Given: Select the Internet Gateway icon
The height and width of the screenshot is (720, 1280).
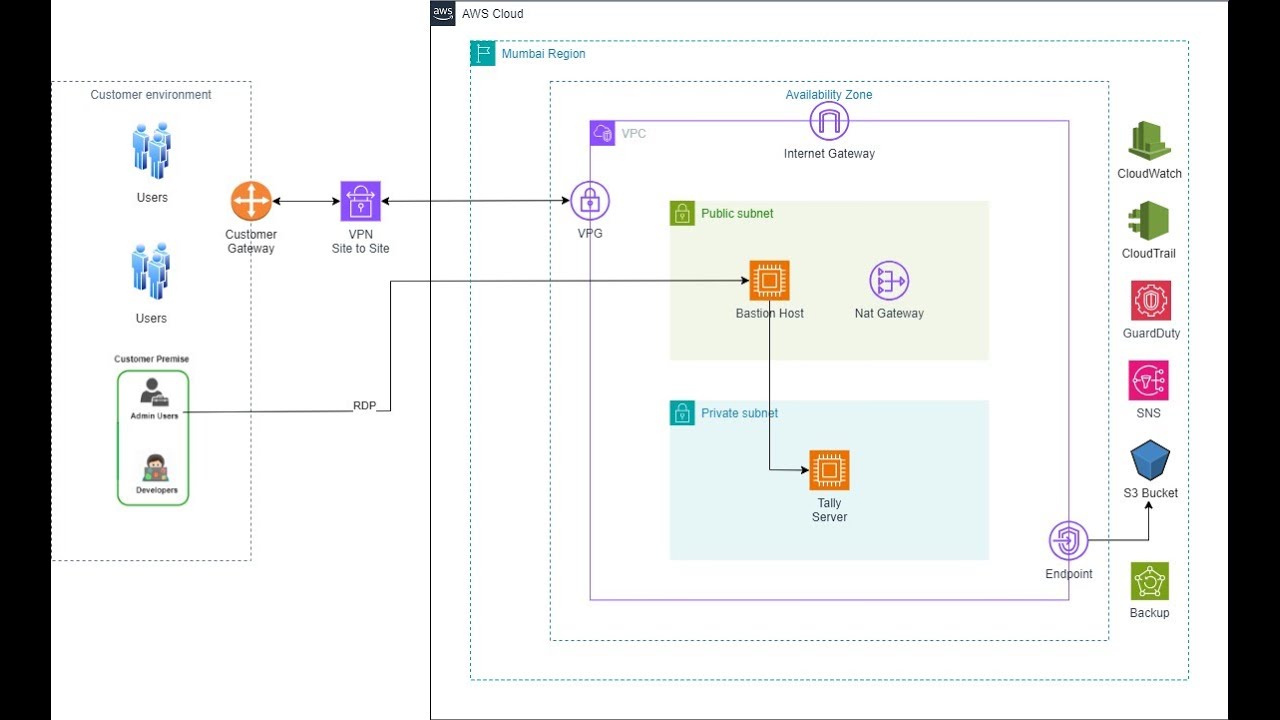Looking at the screenshot, I should 829,122.
